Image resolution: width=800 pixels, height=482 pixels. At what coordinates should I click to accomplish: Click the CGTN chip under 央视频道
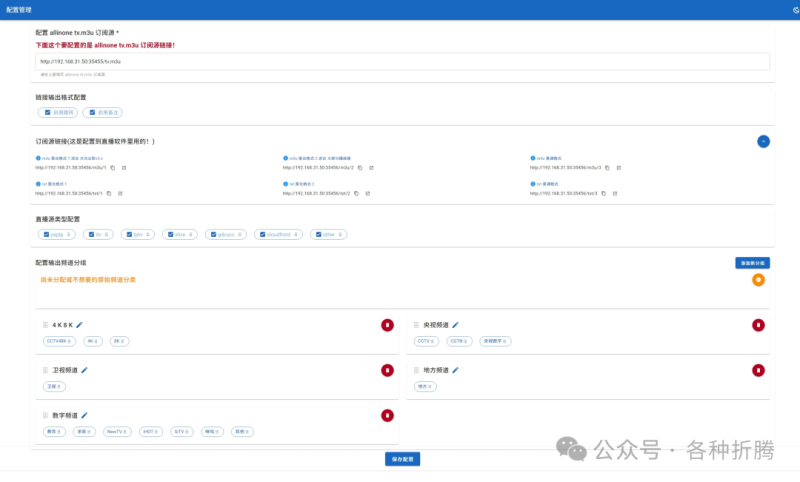click(x=459, y=341)
